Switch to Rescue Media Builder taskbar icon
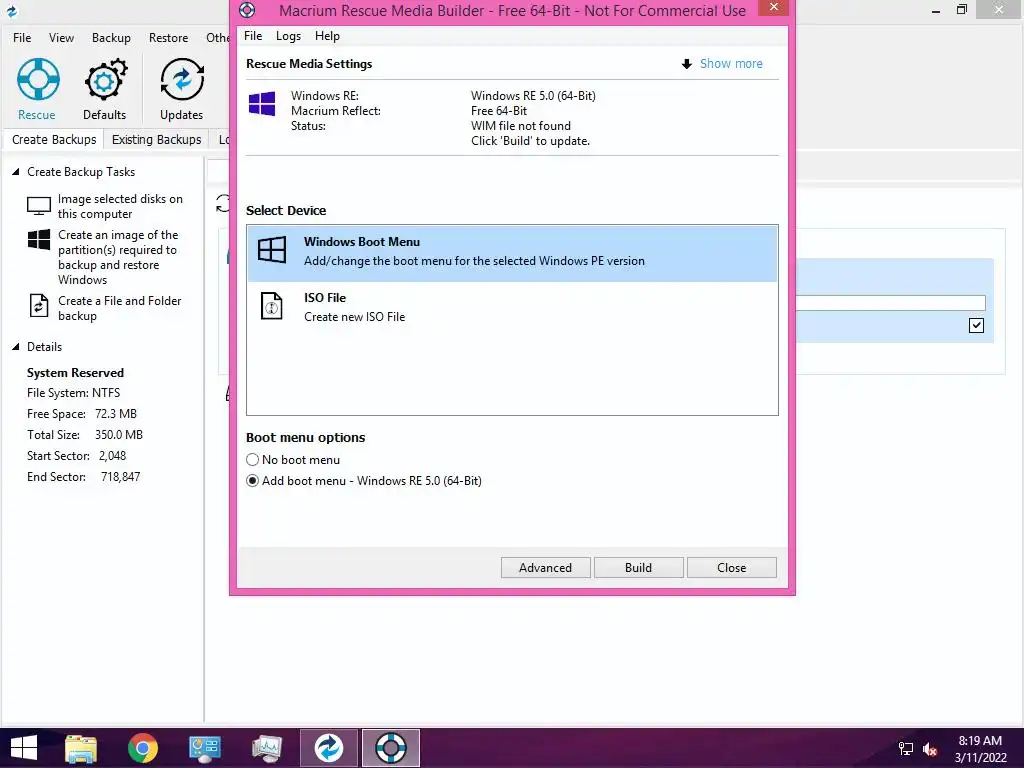The height and width of the screenshot is (768, 1024). pos(391,748)
